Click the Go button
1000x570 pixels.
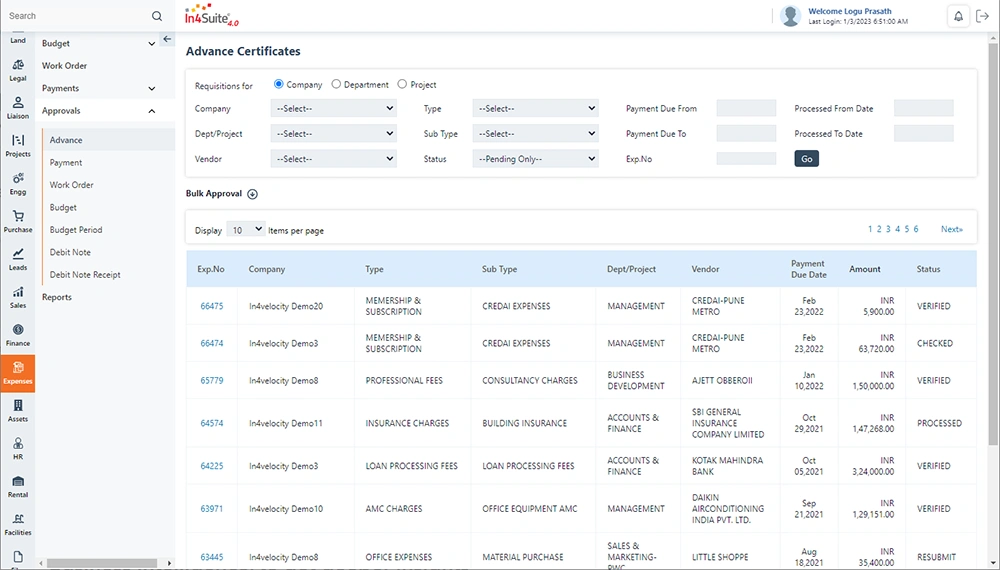click(x=807, y=159)
